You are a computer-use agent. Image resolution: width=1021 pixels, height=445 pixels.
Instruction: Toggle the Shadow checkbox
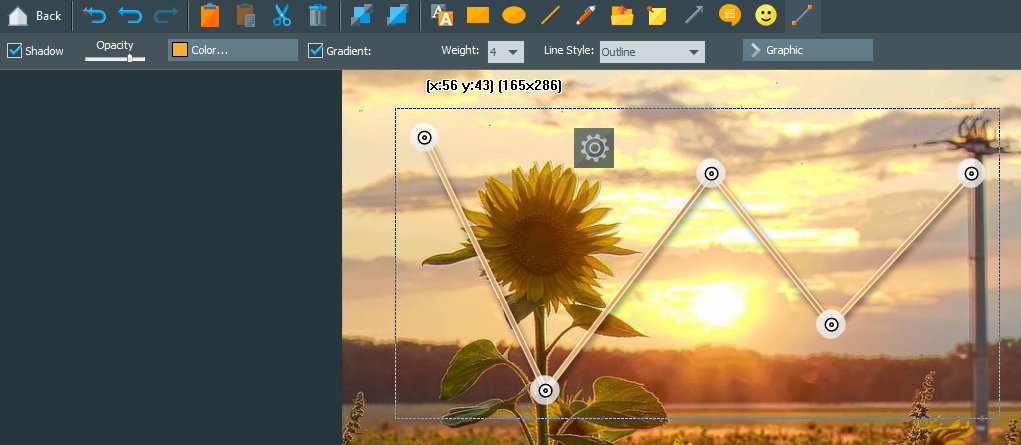[15, 50]
